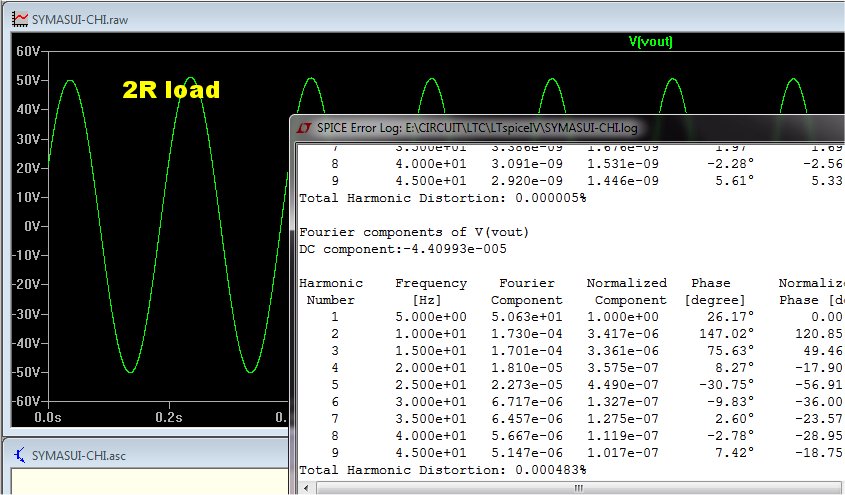Click the 0.0s label on time axis
845x495 pixels.
(x=48, y=417)
